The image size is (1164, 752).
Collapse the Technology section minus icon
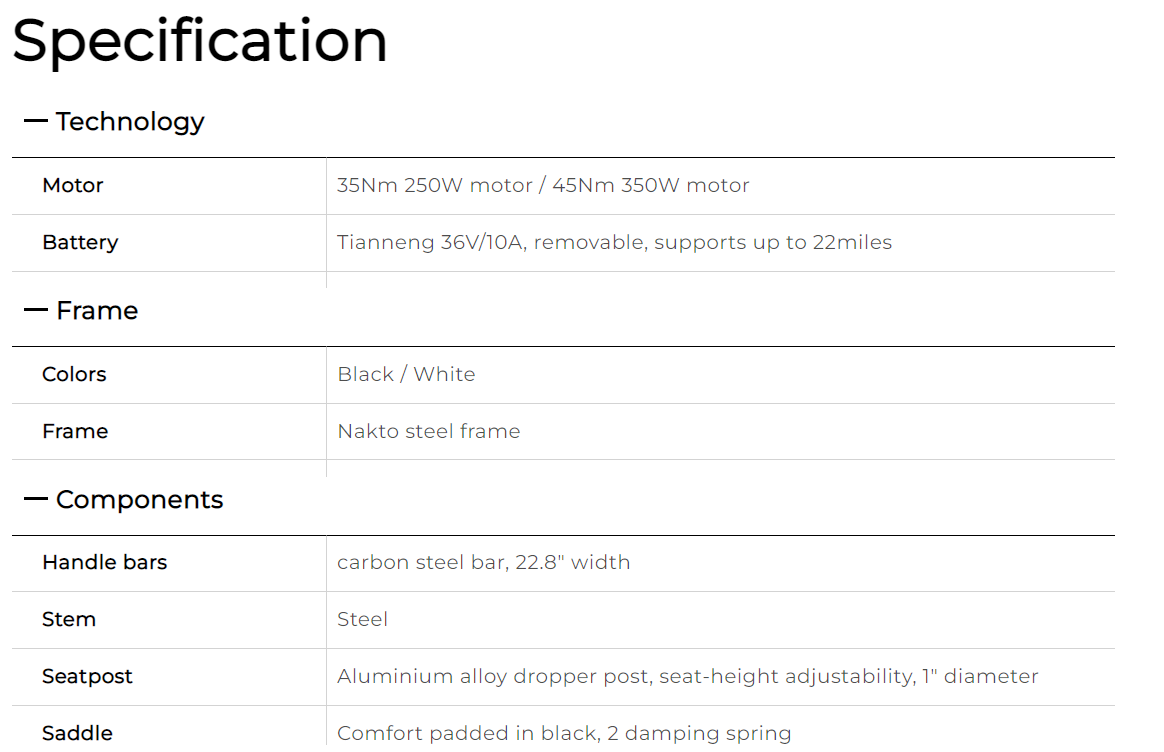point(36,121)
